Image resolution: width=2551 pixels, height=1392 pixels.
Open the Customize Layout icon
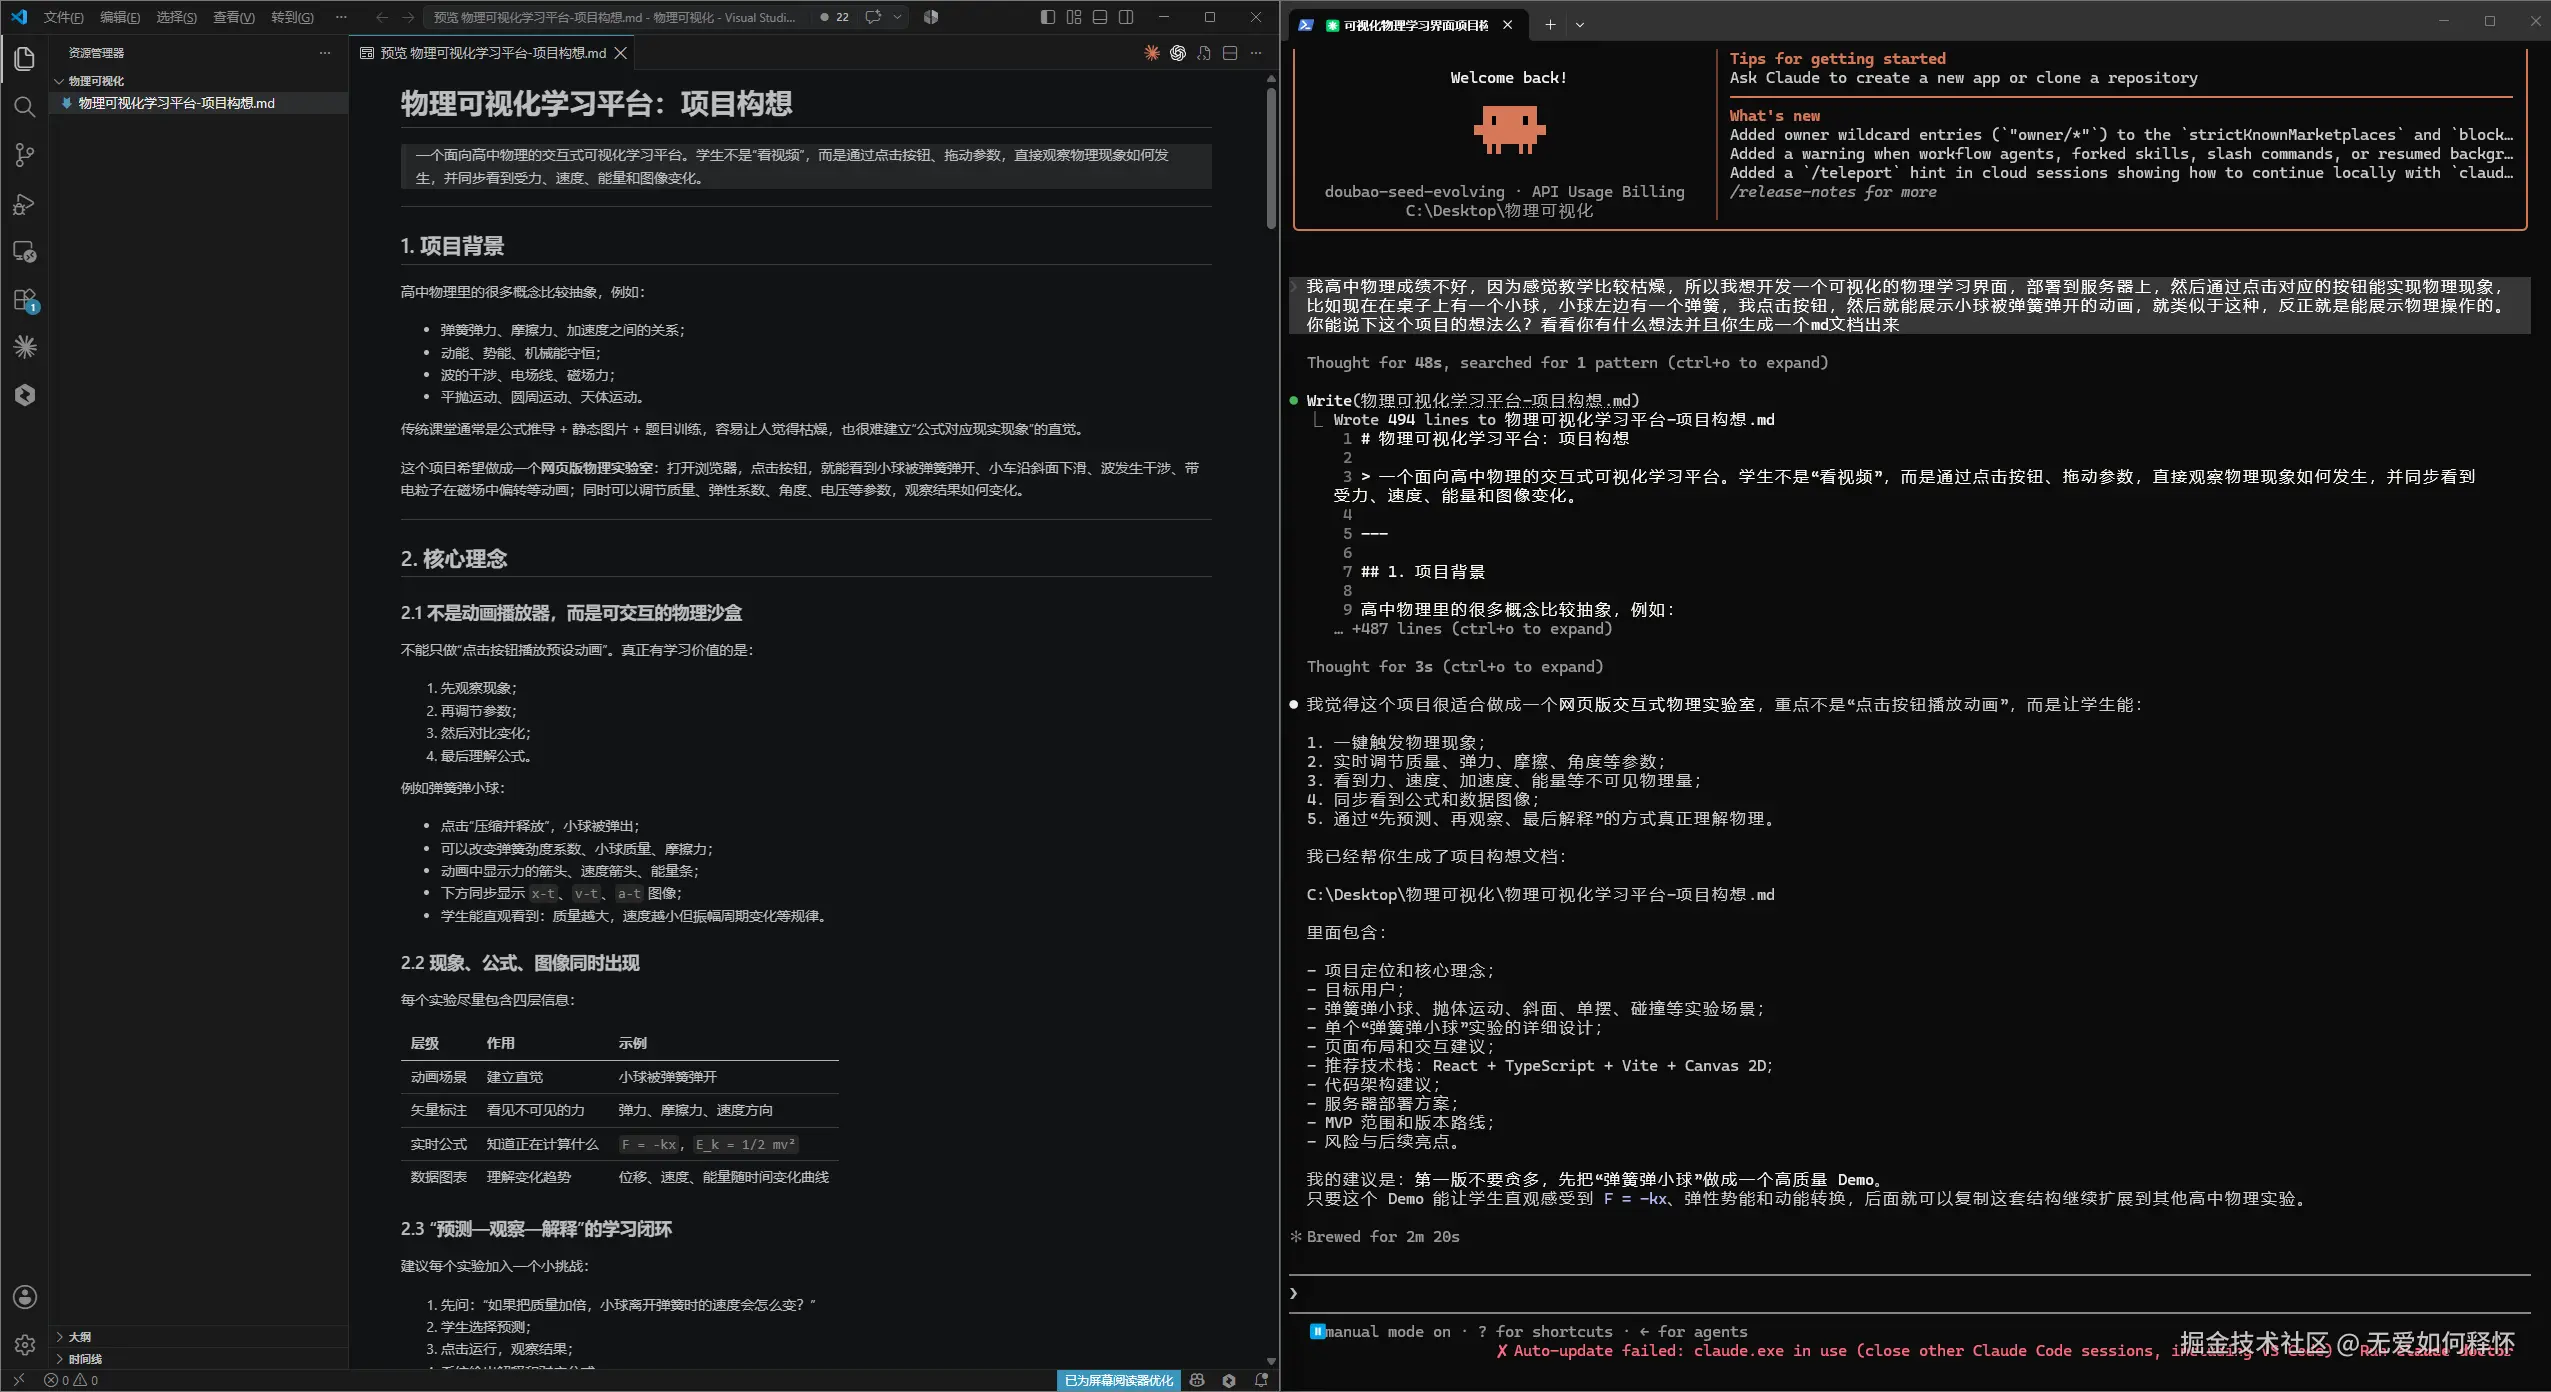coord(1074,17)
